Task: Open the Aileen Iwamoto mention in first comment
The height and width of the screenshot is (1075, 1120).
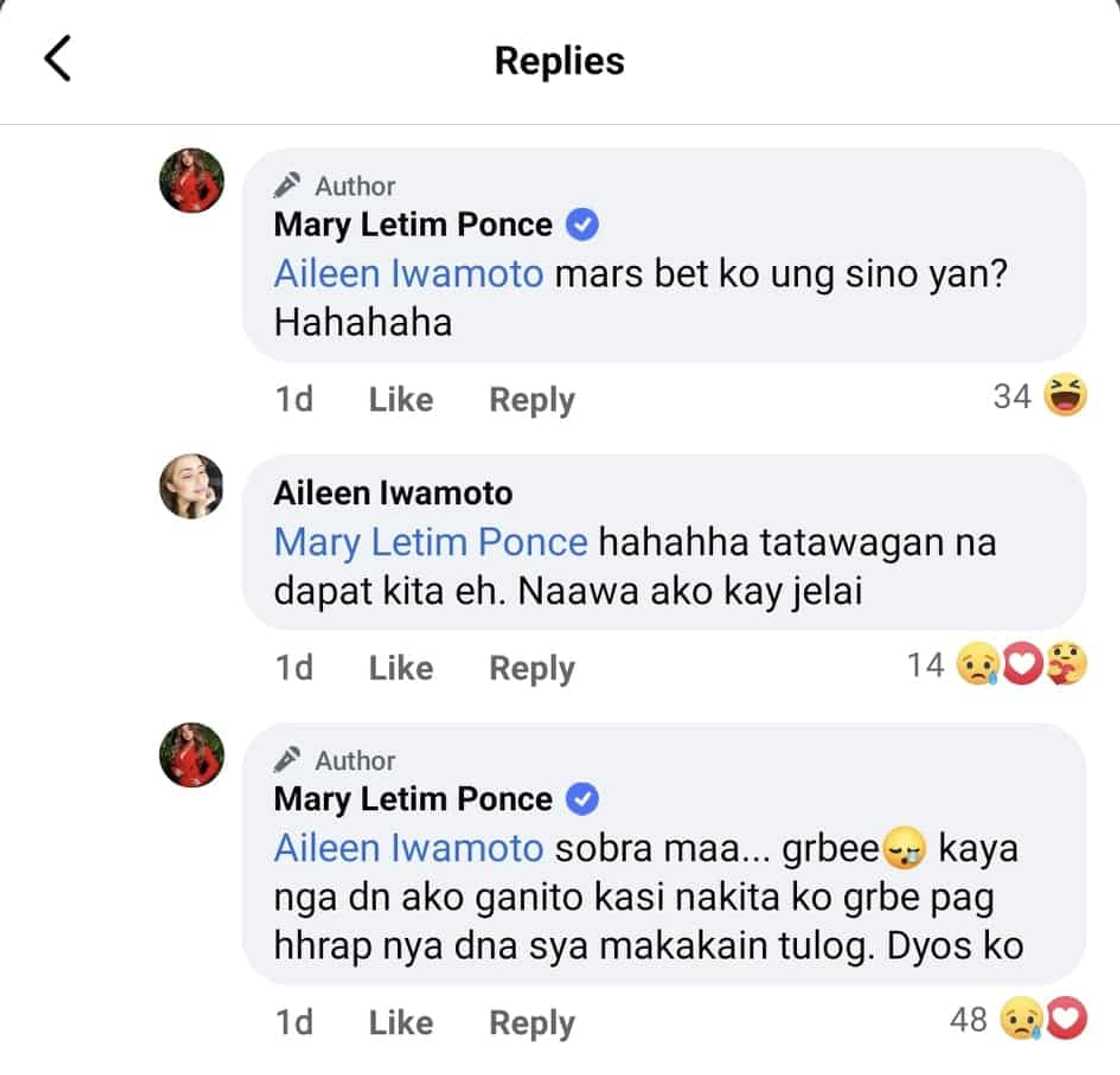Action: (x=408, y=275)
